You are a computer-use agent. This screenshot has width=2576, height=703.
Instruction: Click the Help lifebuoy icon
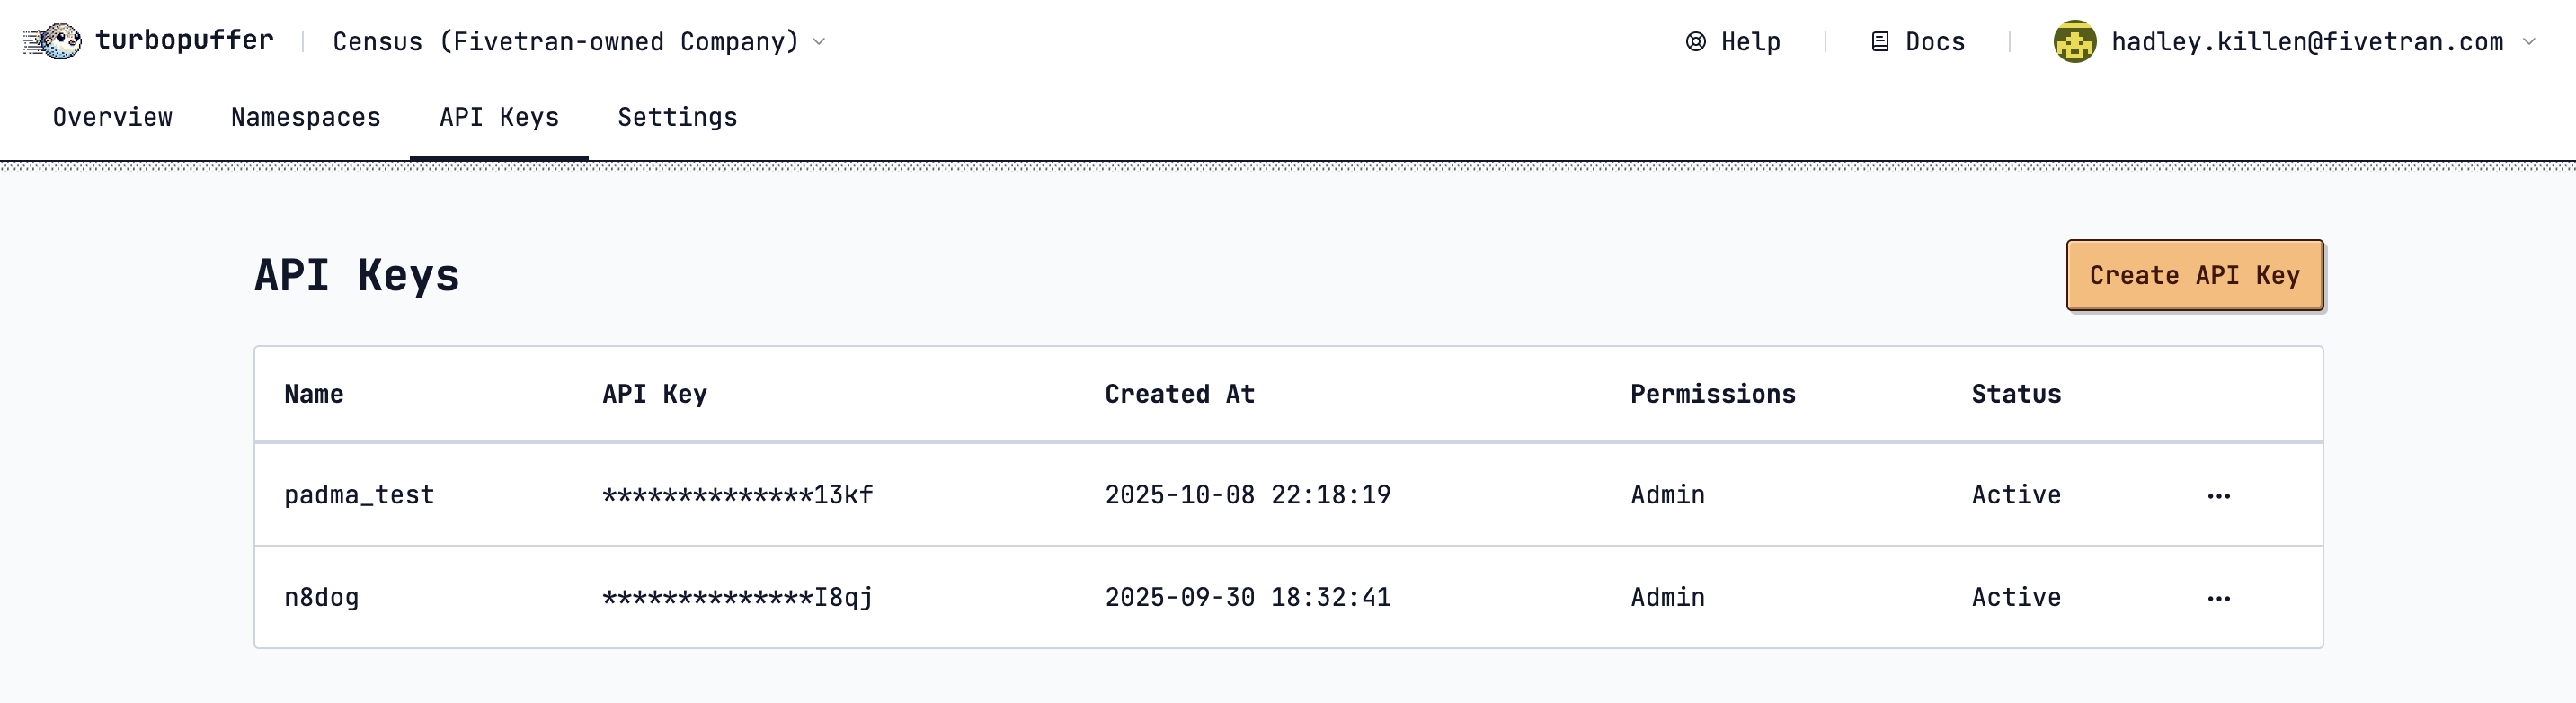pyautogui.click(x=1695, y=42)
